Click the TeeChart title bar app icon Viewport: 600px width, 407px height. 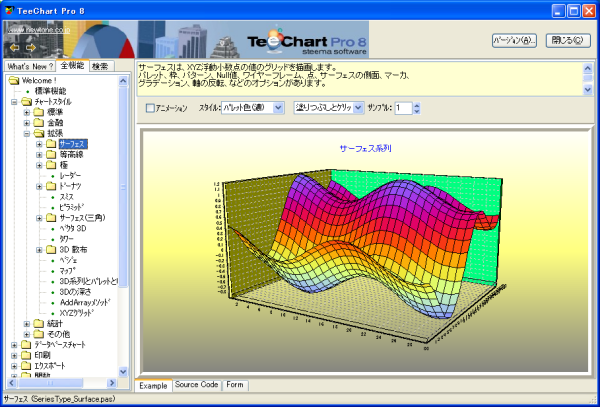(9, 10)
